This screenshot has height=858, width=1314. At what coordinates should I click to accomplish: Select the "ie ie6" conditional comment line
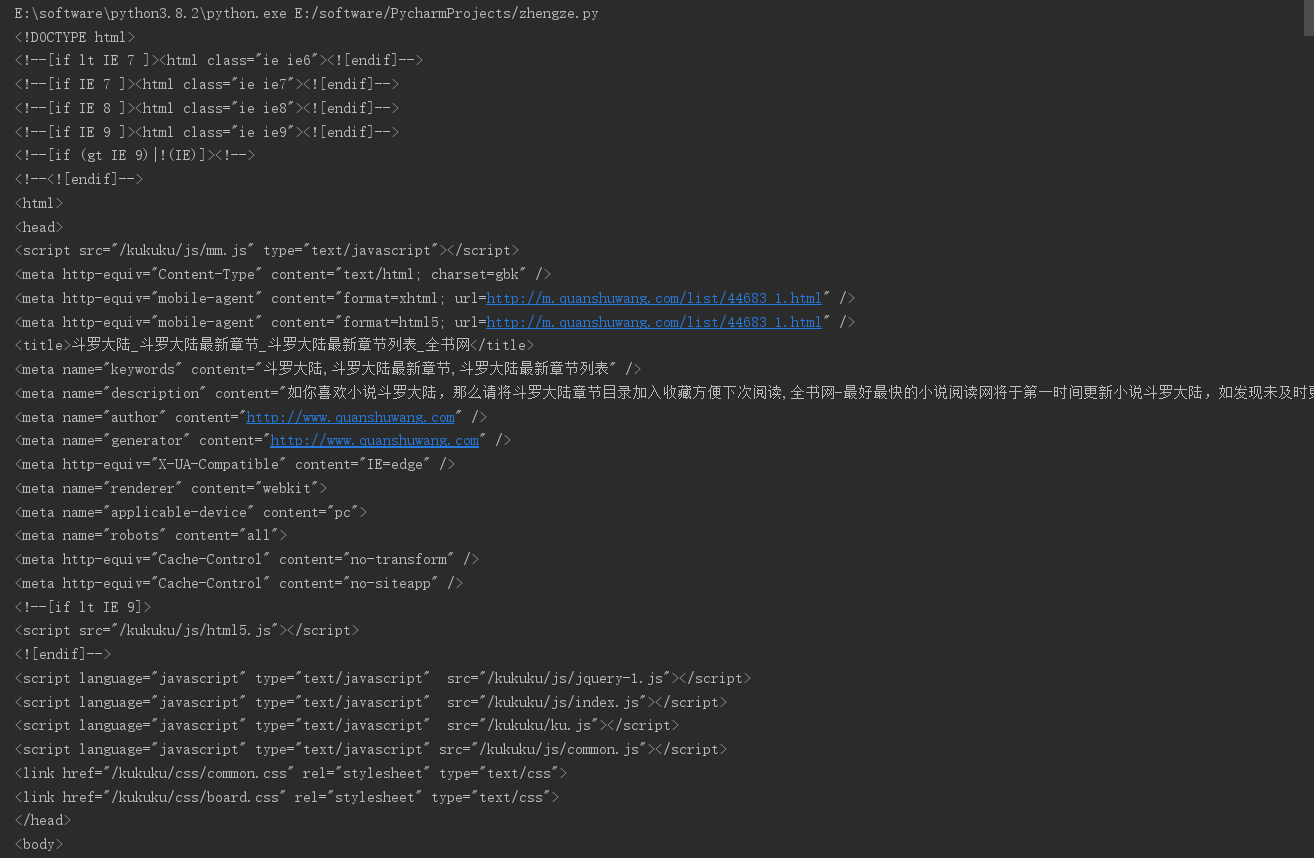(219, 60)
